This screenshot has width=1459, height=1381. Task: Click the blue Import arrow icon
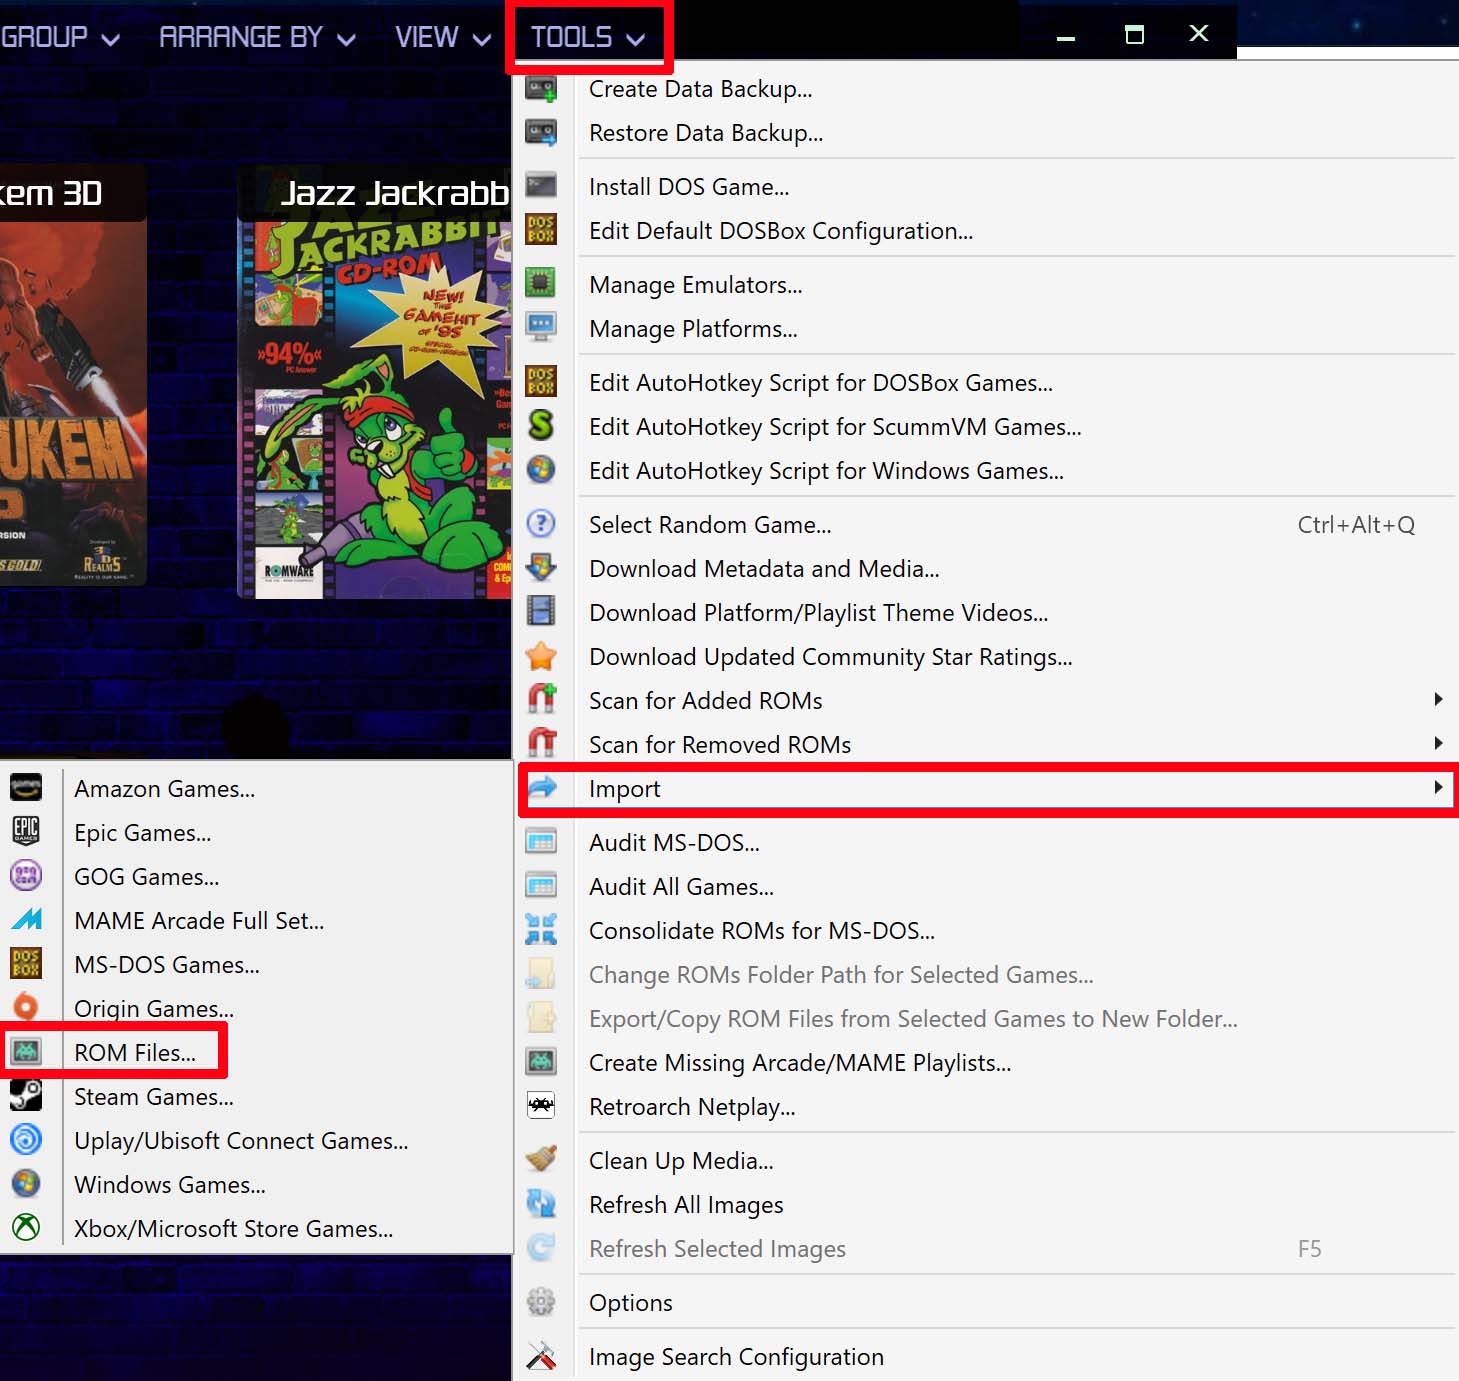click(541, 788)
